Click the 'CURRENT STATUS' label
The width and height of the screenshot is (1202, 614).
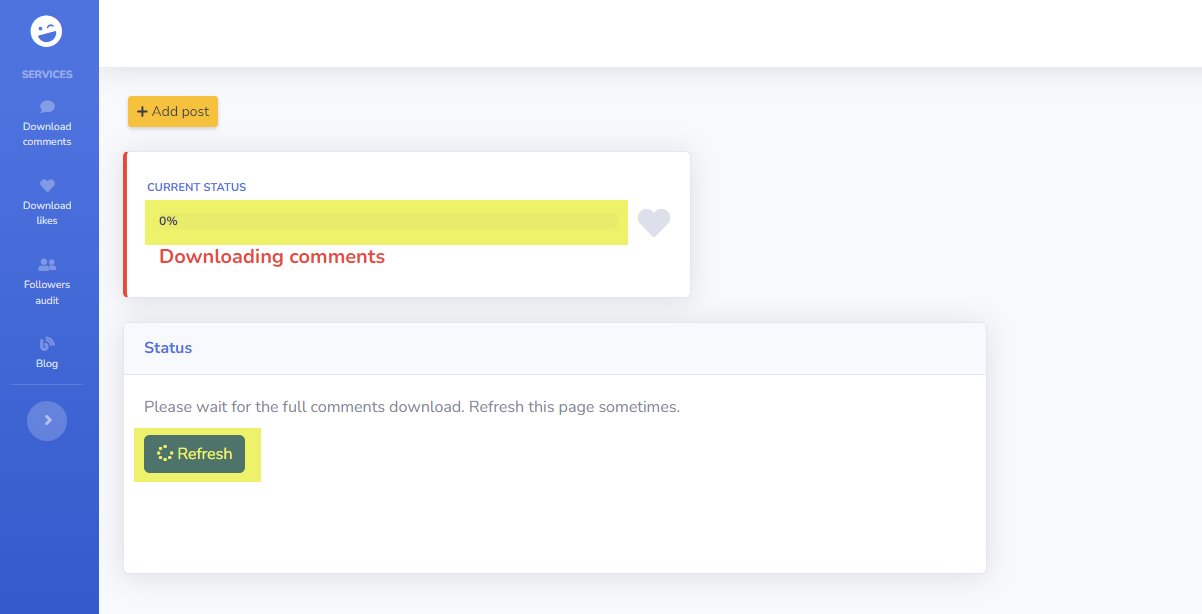tap(196, 187)
